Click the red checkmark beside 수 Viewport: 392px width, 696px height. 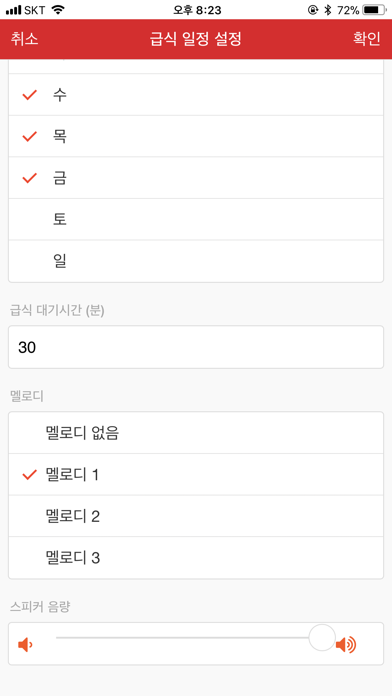click(29, 95)
